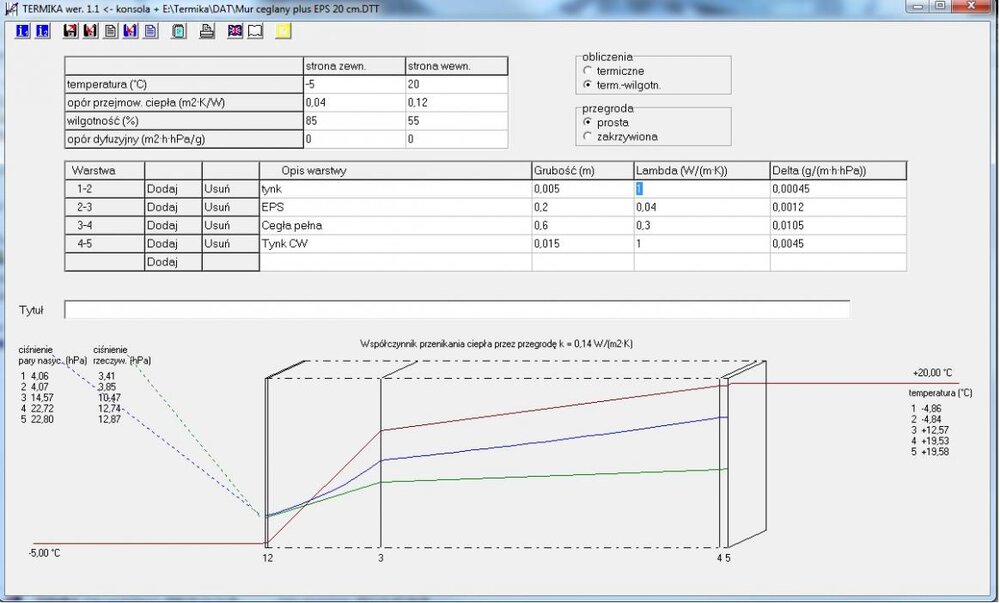Click the internal side humidity cell
Viewport: 1000px width, 603px height.
click(455, 121)
